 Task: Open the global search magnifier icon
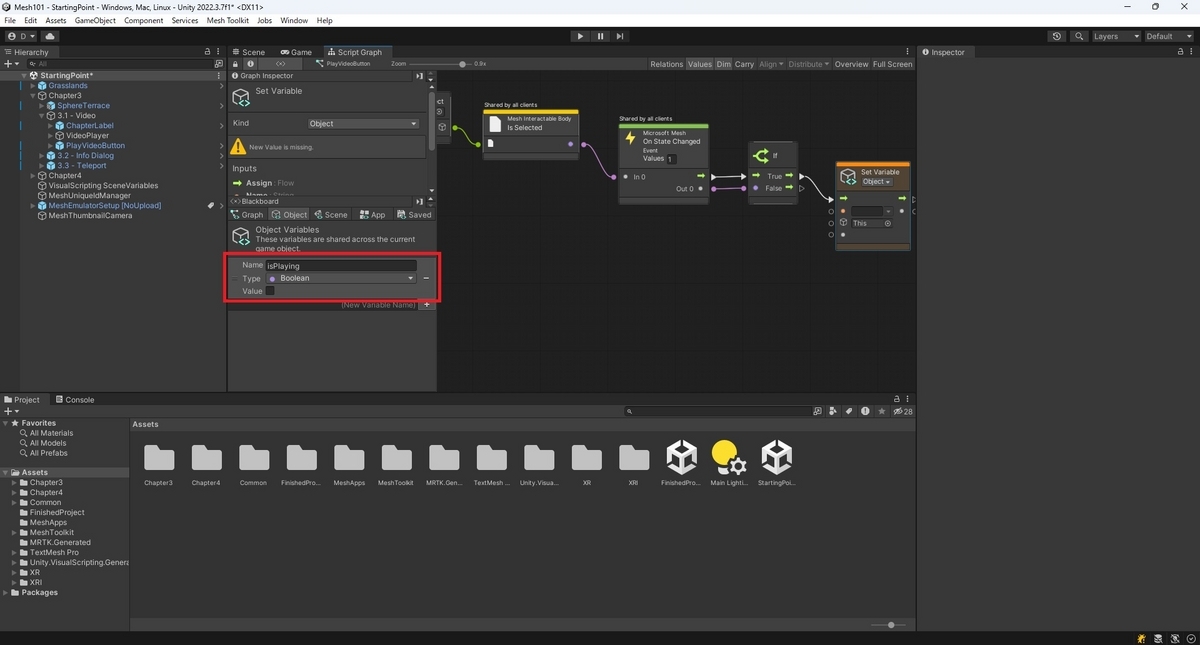[1080, 36]
